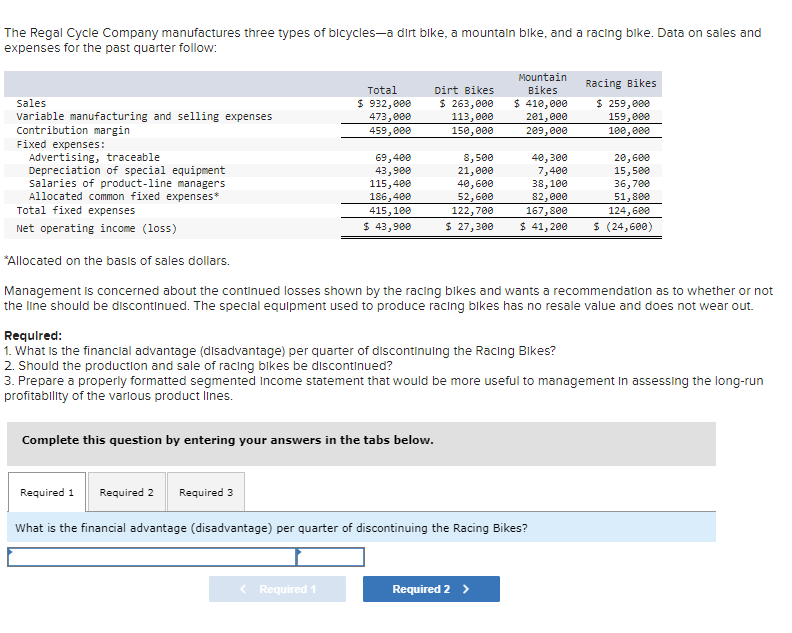The width and height of the screenshot is (792, 633).
Task: Click the Racing Bikes column header
Action: (621, 83)
